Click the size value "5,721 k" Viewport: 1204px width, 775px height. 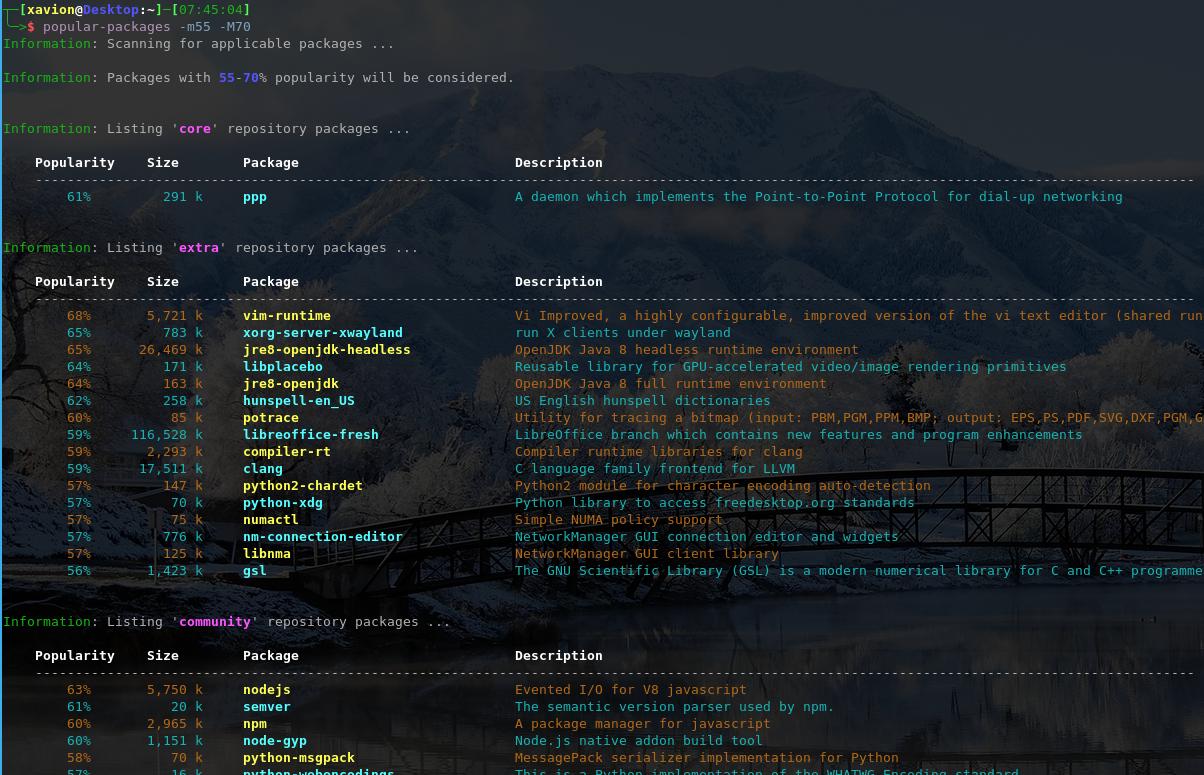[x=175, y=316]
